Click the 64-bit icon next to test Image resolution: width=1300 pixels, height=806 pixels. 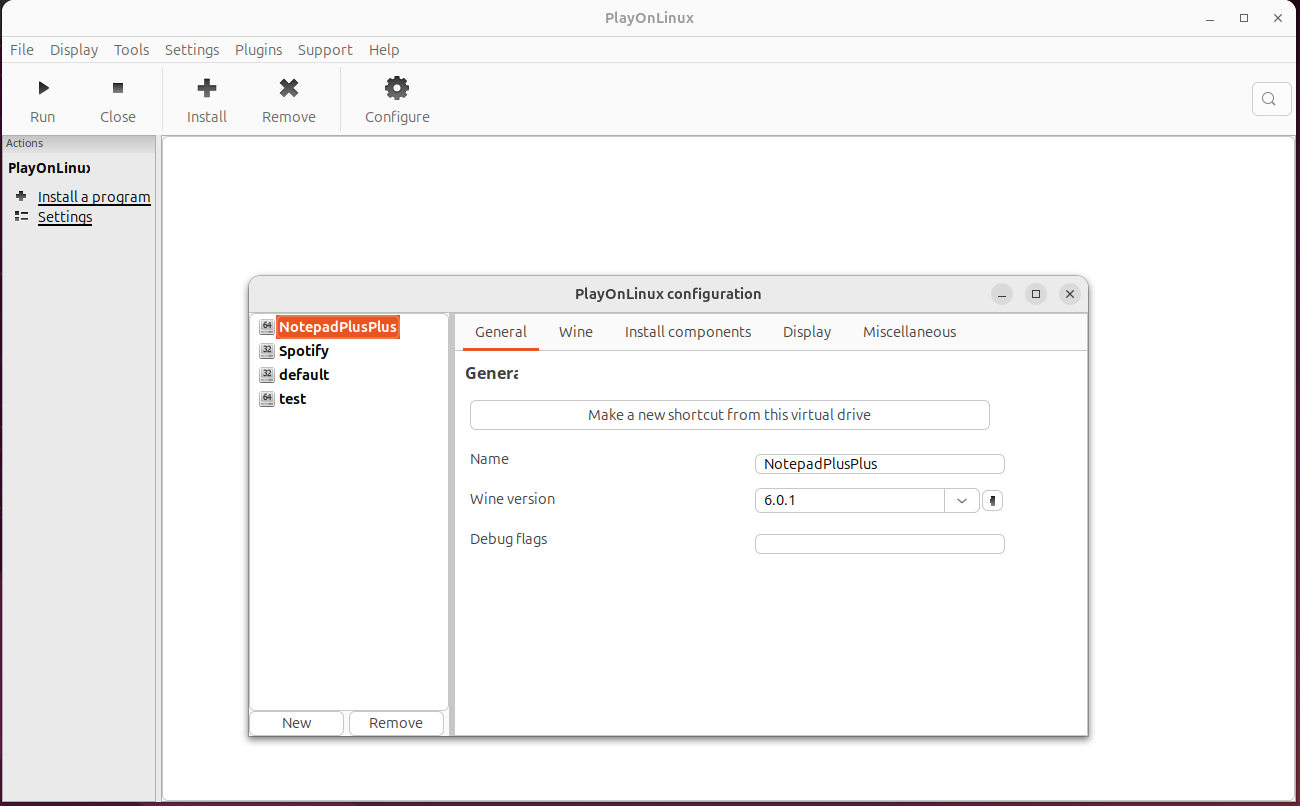[x=266, y=399]
